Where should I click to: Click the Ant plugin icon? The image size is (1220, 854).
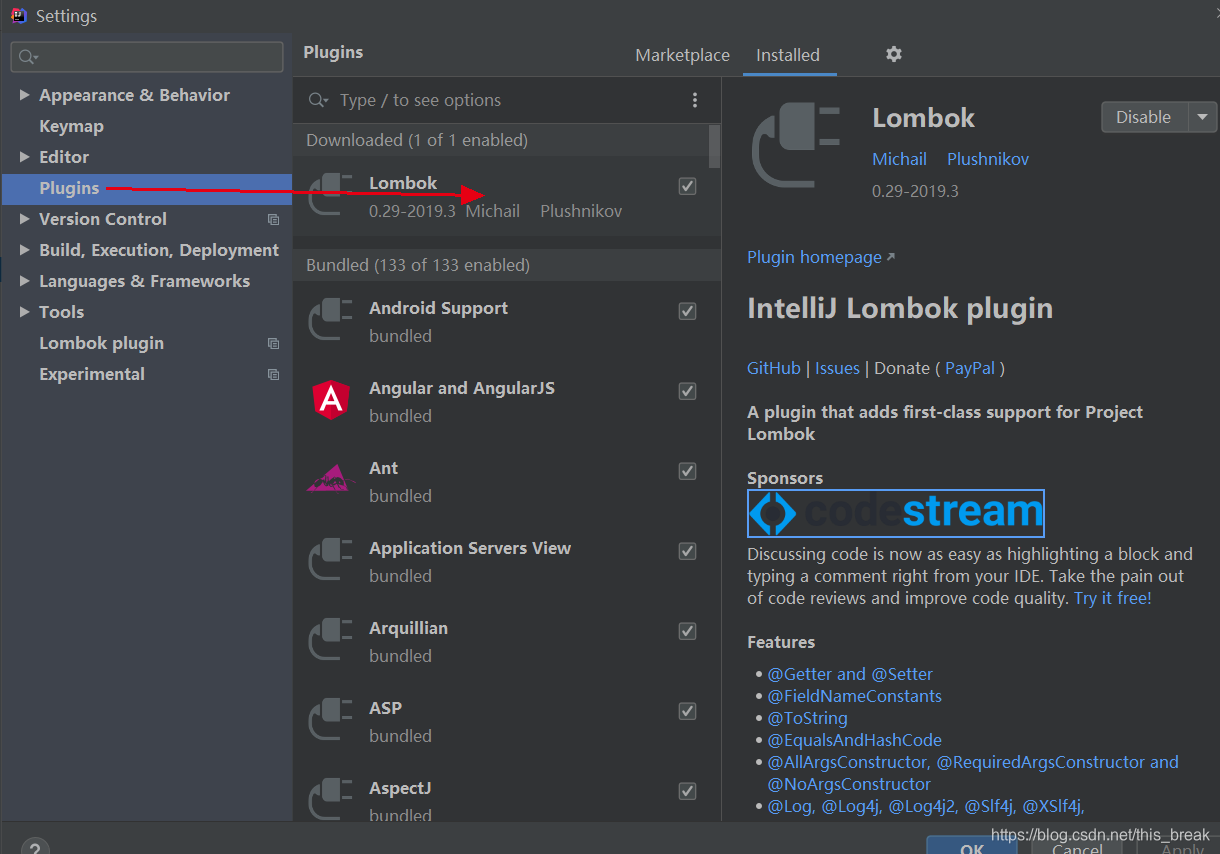click(x=330, y=479)
